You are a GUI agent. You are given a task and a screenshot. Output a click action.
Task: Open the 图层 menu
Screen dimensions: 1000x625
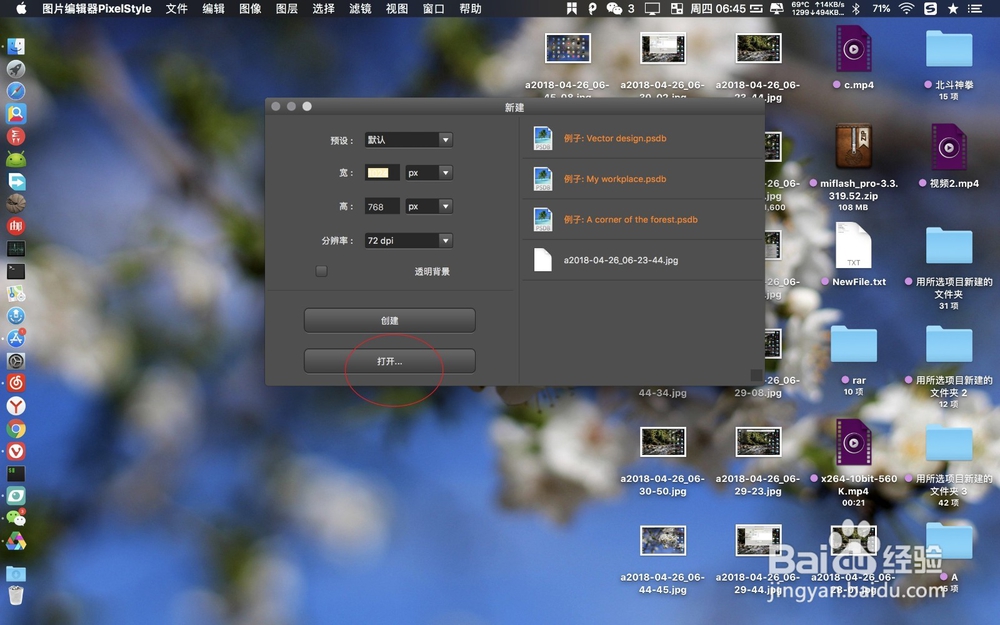click(x=287, y=9)
